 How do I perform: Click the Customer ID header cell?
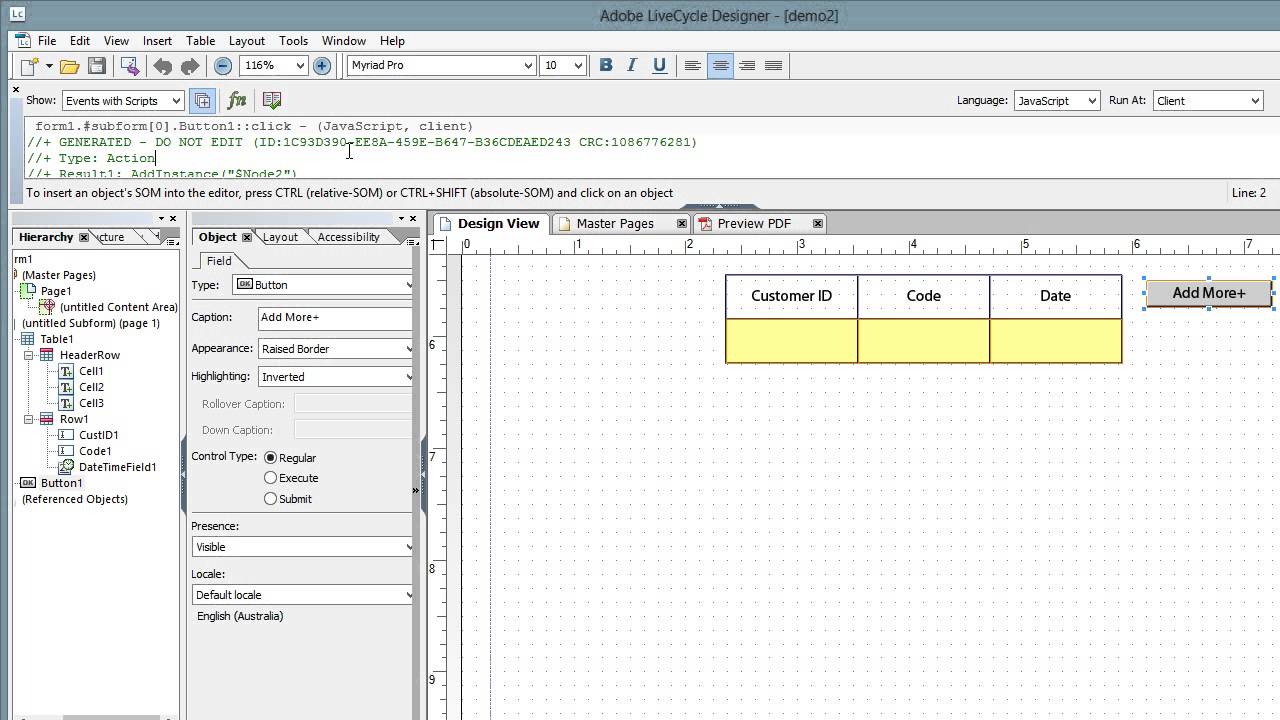point(791,296)
